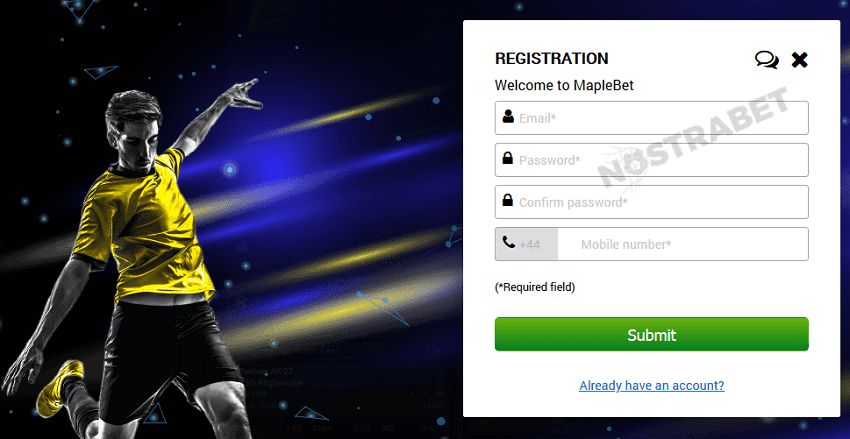
Task: Click the Welcome to MapleBet text
Action: [564, 85]
